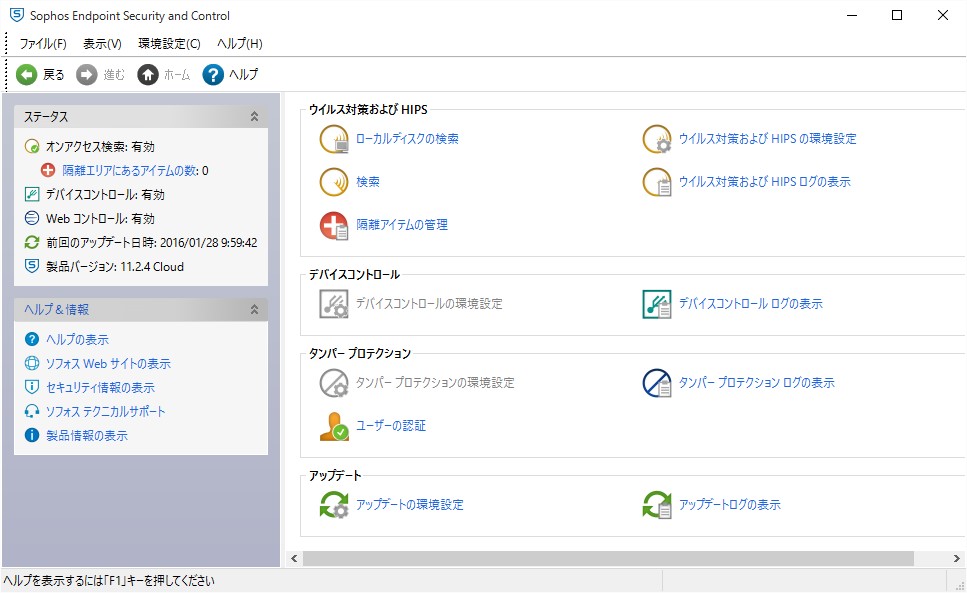Open the ヘルプ(H) menu

pos(240,44)
